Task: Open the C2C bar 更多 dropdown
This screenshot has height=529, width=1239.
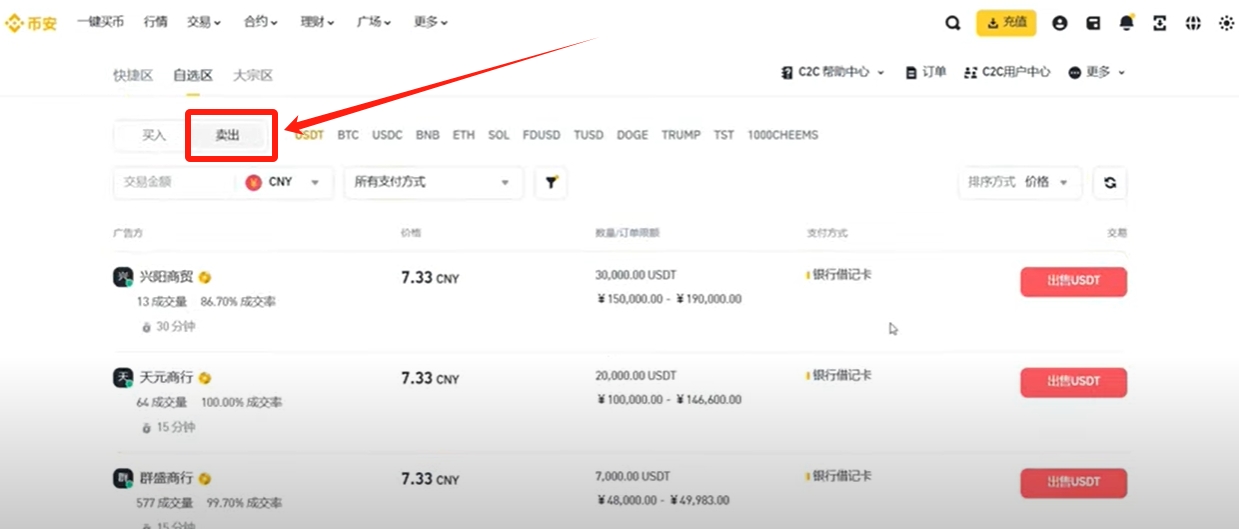Action: tap(1097, 72)
